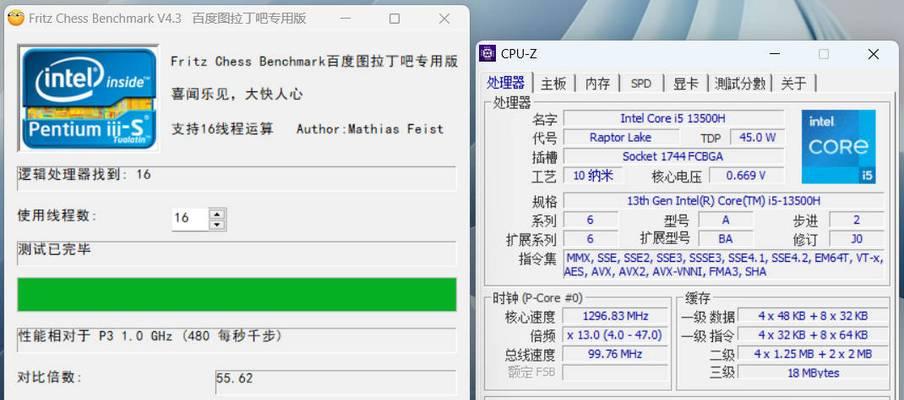The height and width of the screenshot is (400, 904).
Task: Click the CPU-Z 步进 value 2
Action: coord(856,220)
